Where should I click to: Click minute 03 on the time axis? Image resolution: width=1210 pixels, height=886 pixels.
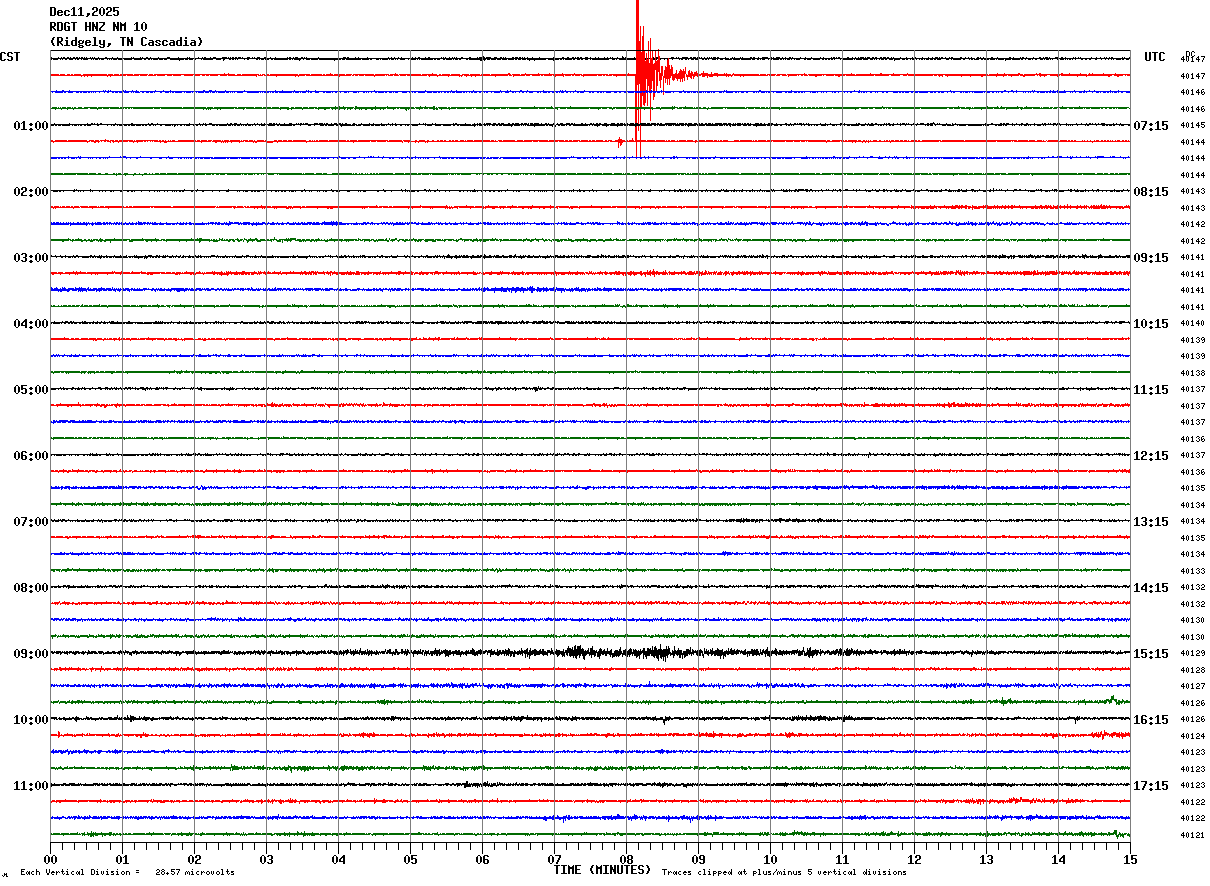pyautogui.click(x=266, y=859)
